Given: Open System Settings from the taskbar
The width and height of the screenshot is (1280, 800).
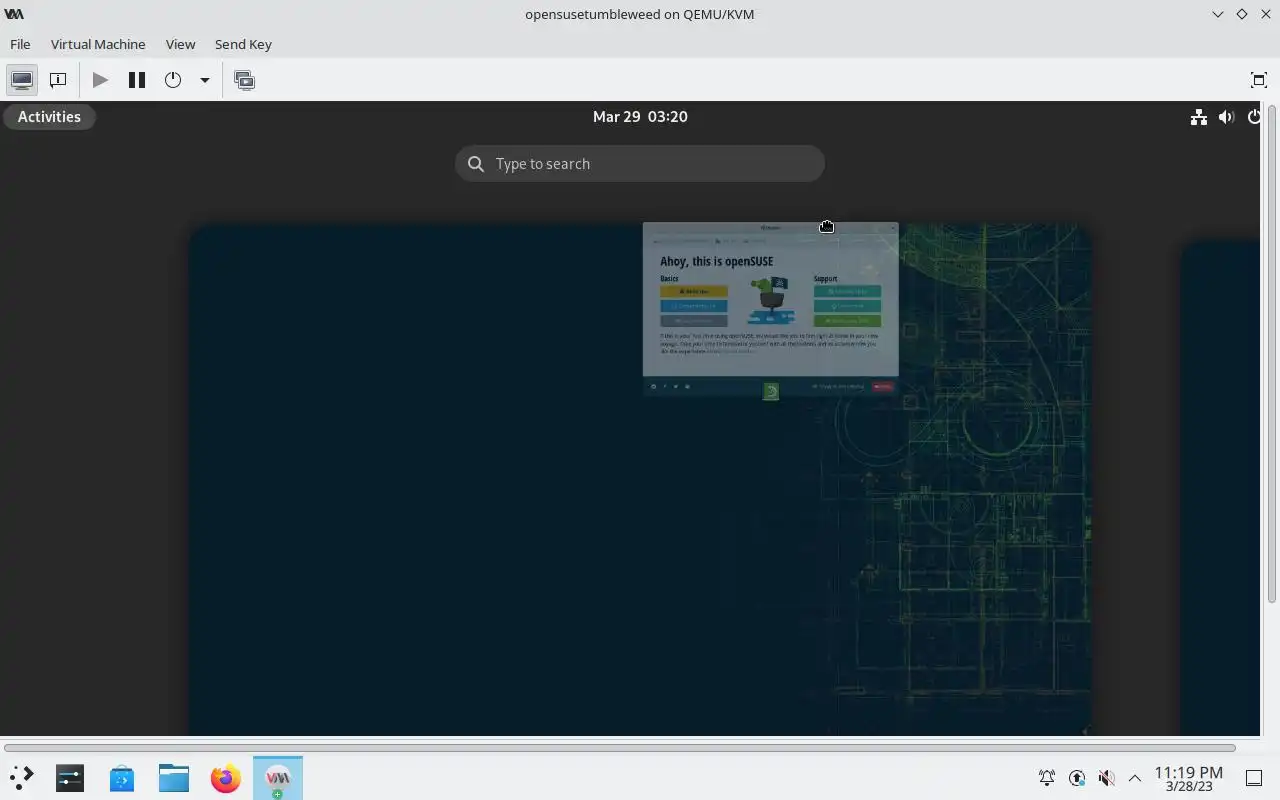Looking at the screenshot, I should (x=70, y=777).
